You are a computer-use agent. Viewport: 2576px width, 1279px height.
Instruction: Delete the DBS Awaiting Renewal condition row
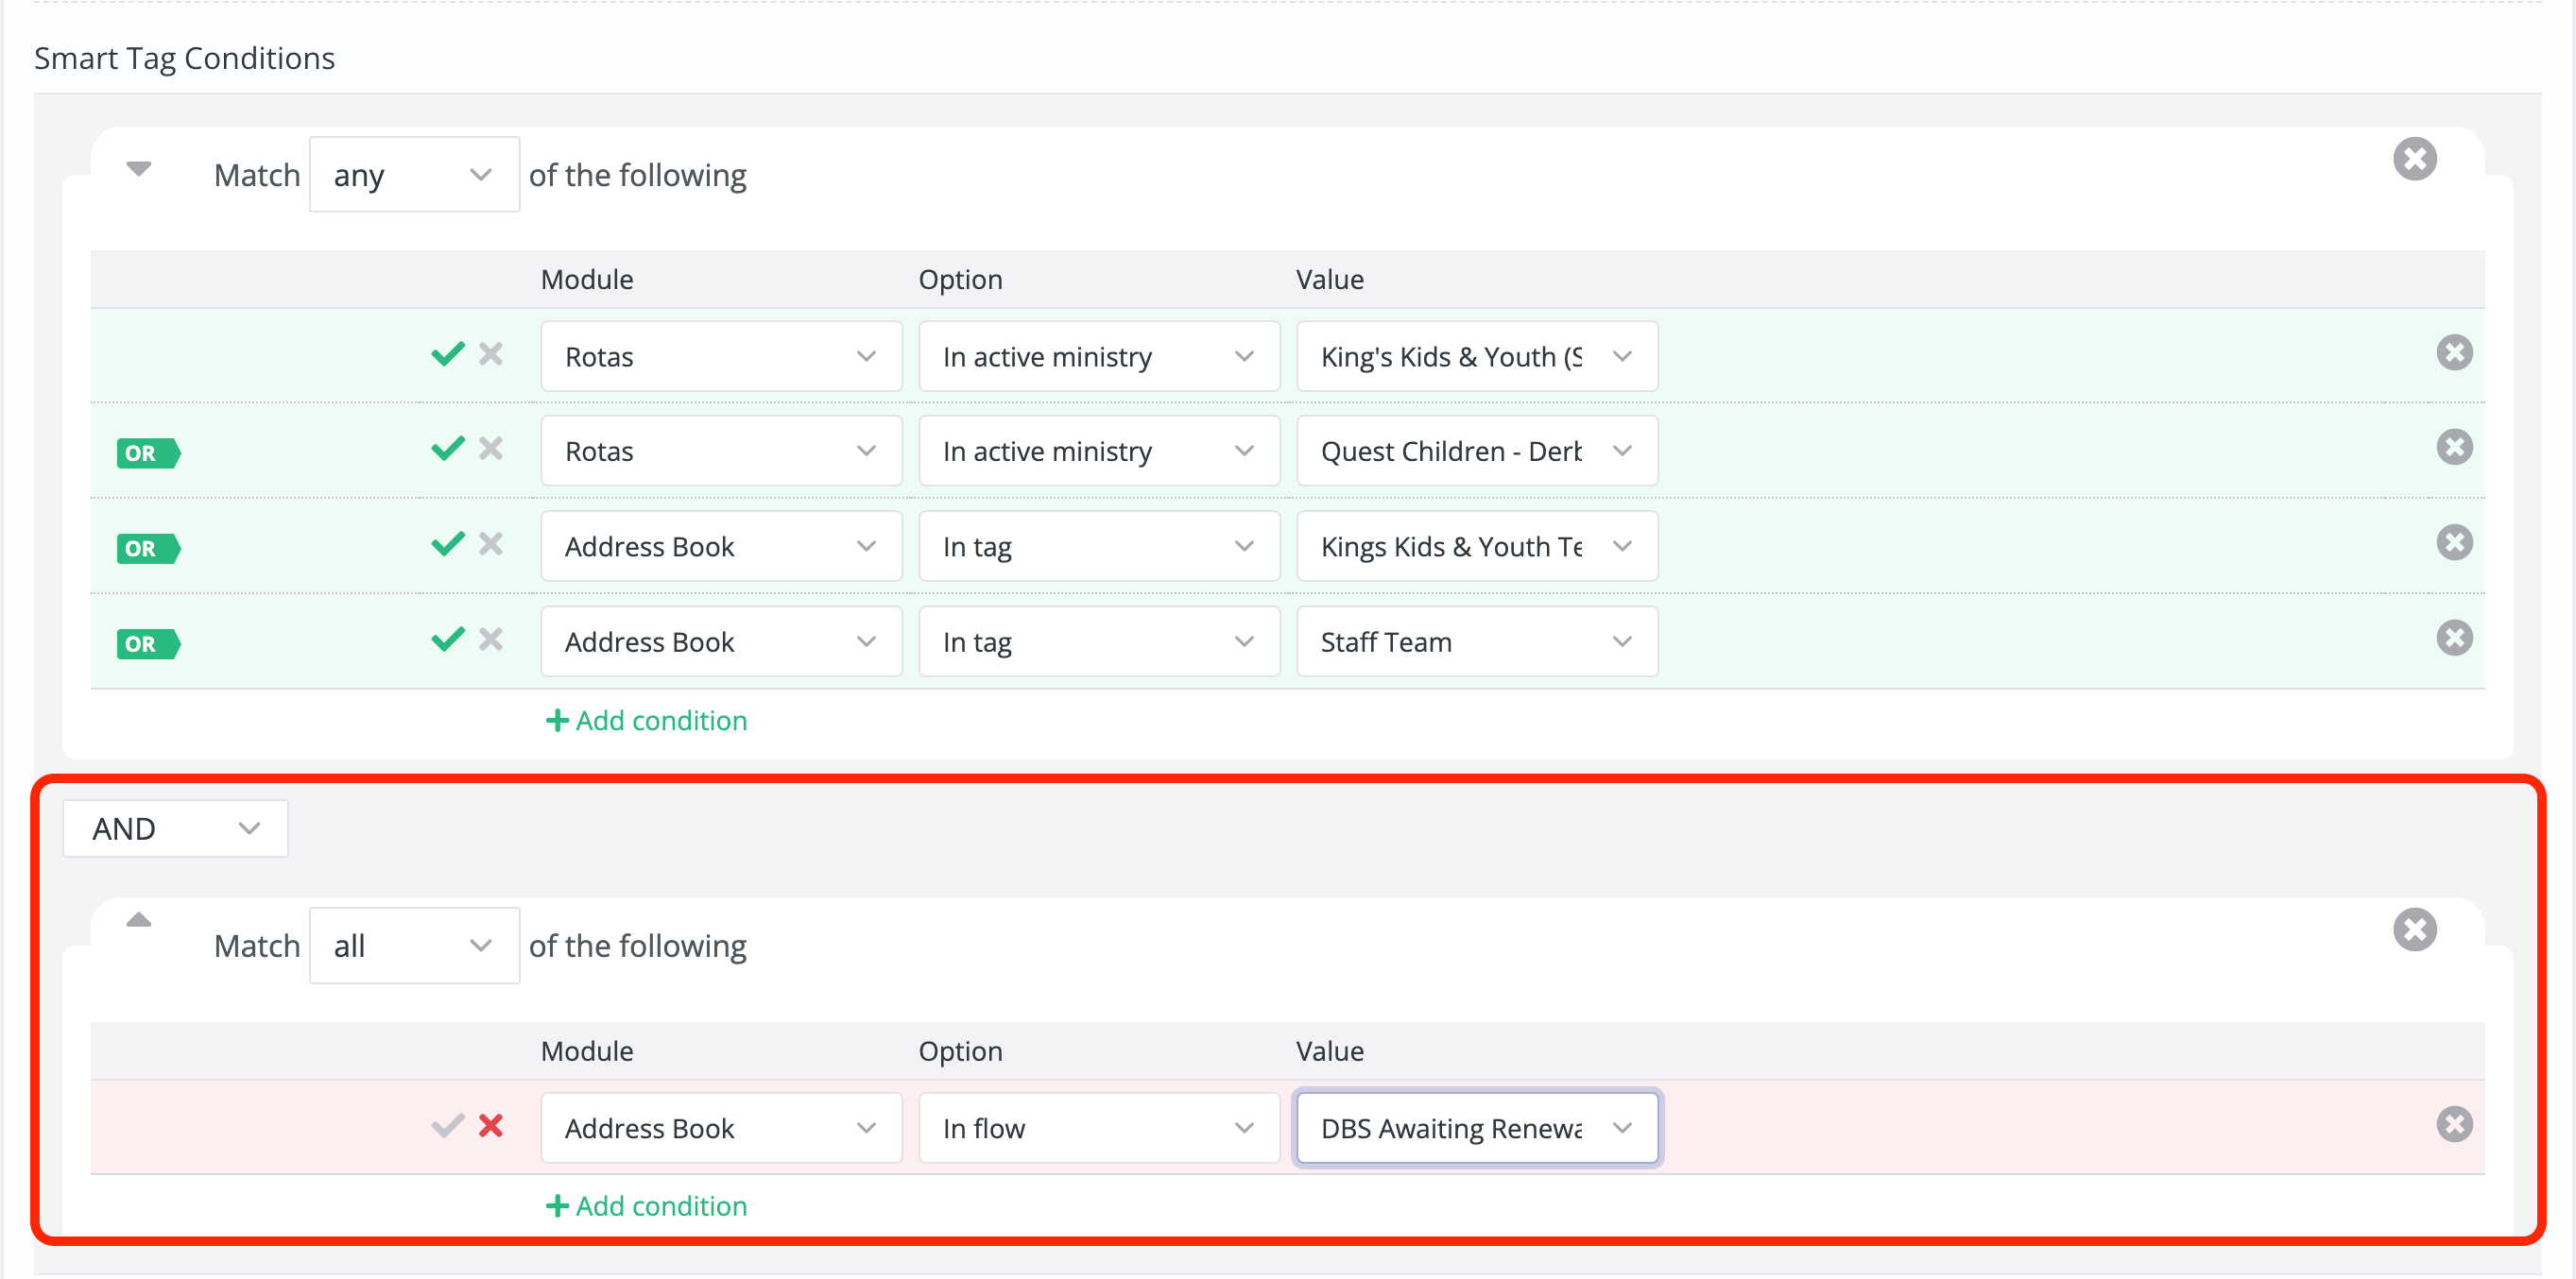click(2454, 1125)
